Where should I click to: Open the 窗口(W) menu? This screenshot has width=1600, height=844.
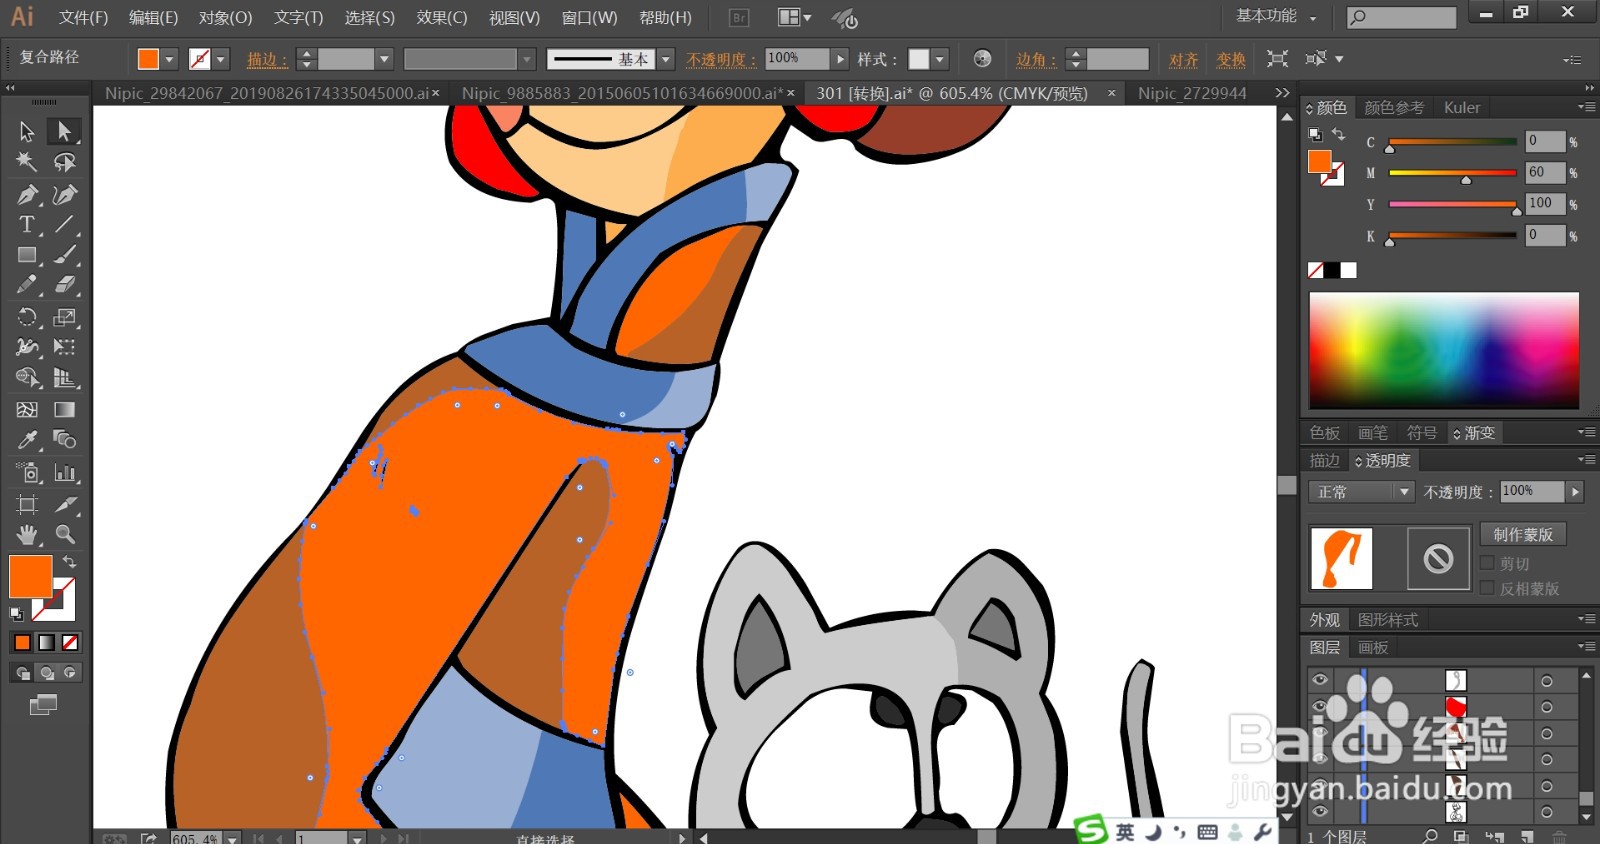pos(589,17)
